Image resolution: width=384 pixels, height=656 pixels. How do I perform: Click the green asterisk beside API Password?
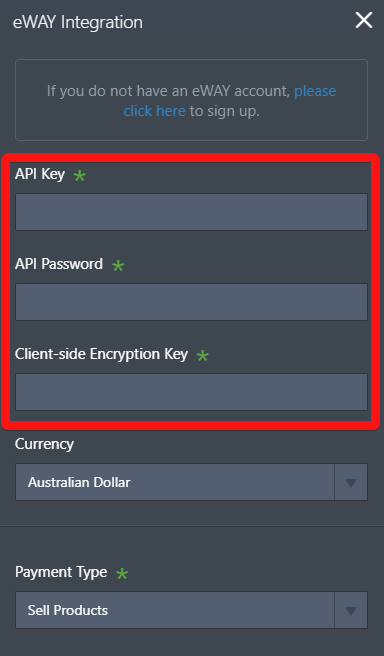pyautogui.click(x=118, y=266)
